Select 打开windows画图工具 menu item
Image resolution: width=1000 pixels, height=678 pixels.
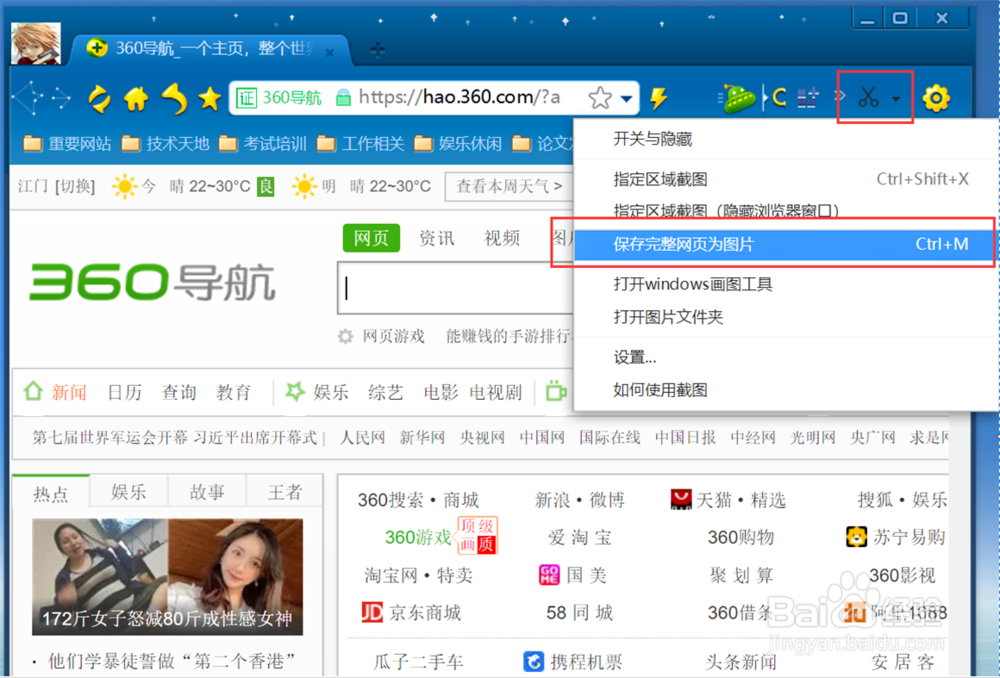(786, 284)
